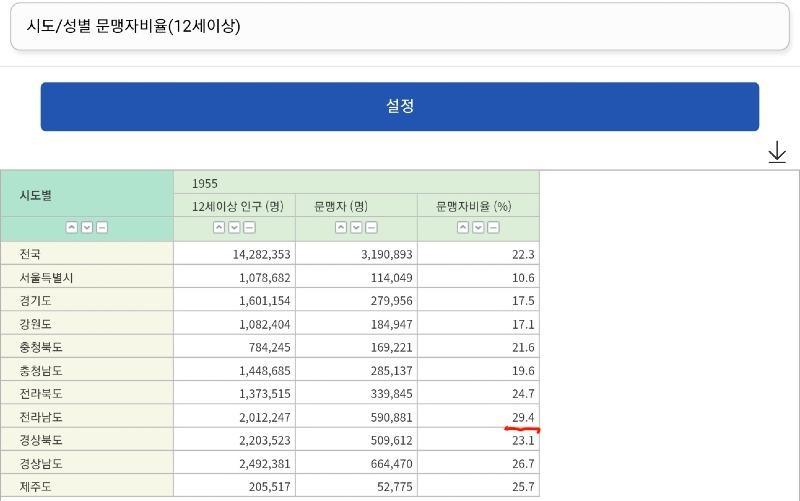The height and width of the screenshot is (501, 800).
Task: Select the 경상남도 row label
Action: tap(41, 463)
